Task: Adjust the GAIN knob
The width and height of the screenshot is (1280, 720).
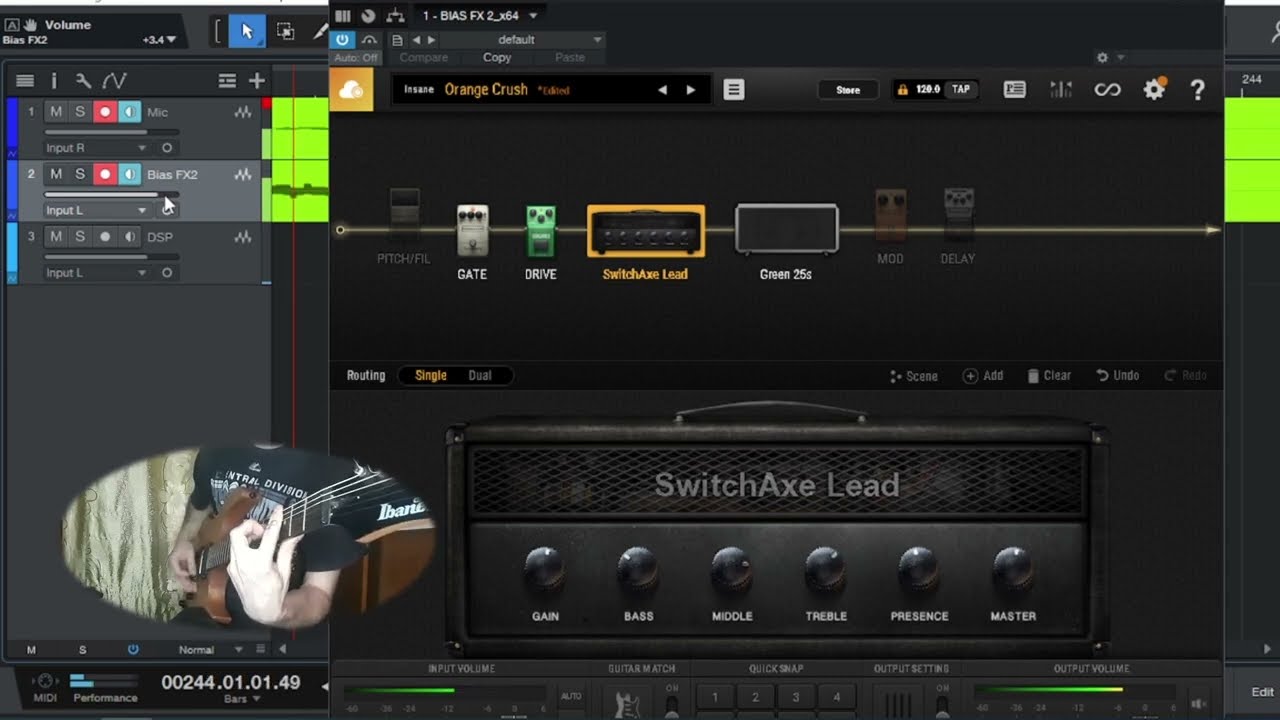Action: pyautogui.click(x=545, y=568)
